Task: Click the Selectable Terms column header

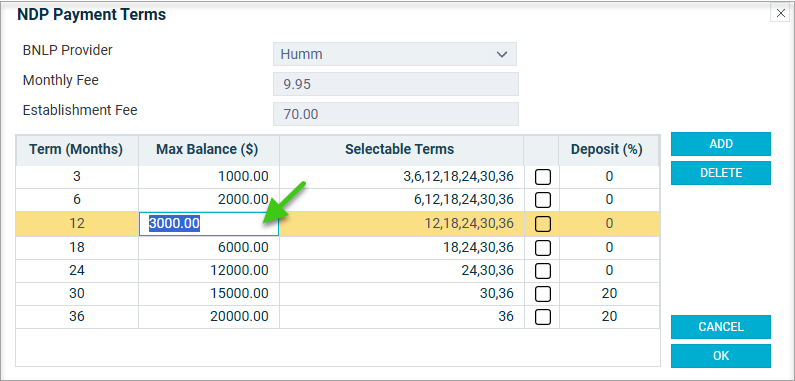Action: pos(402,150)
